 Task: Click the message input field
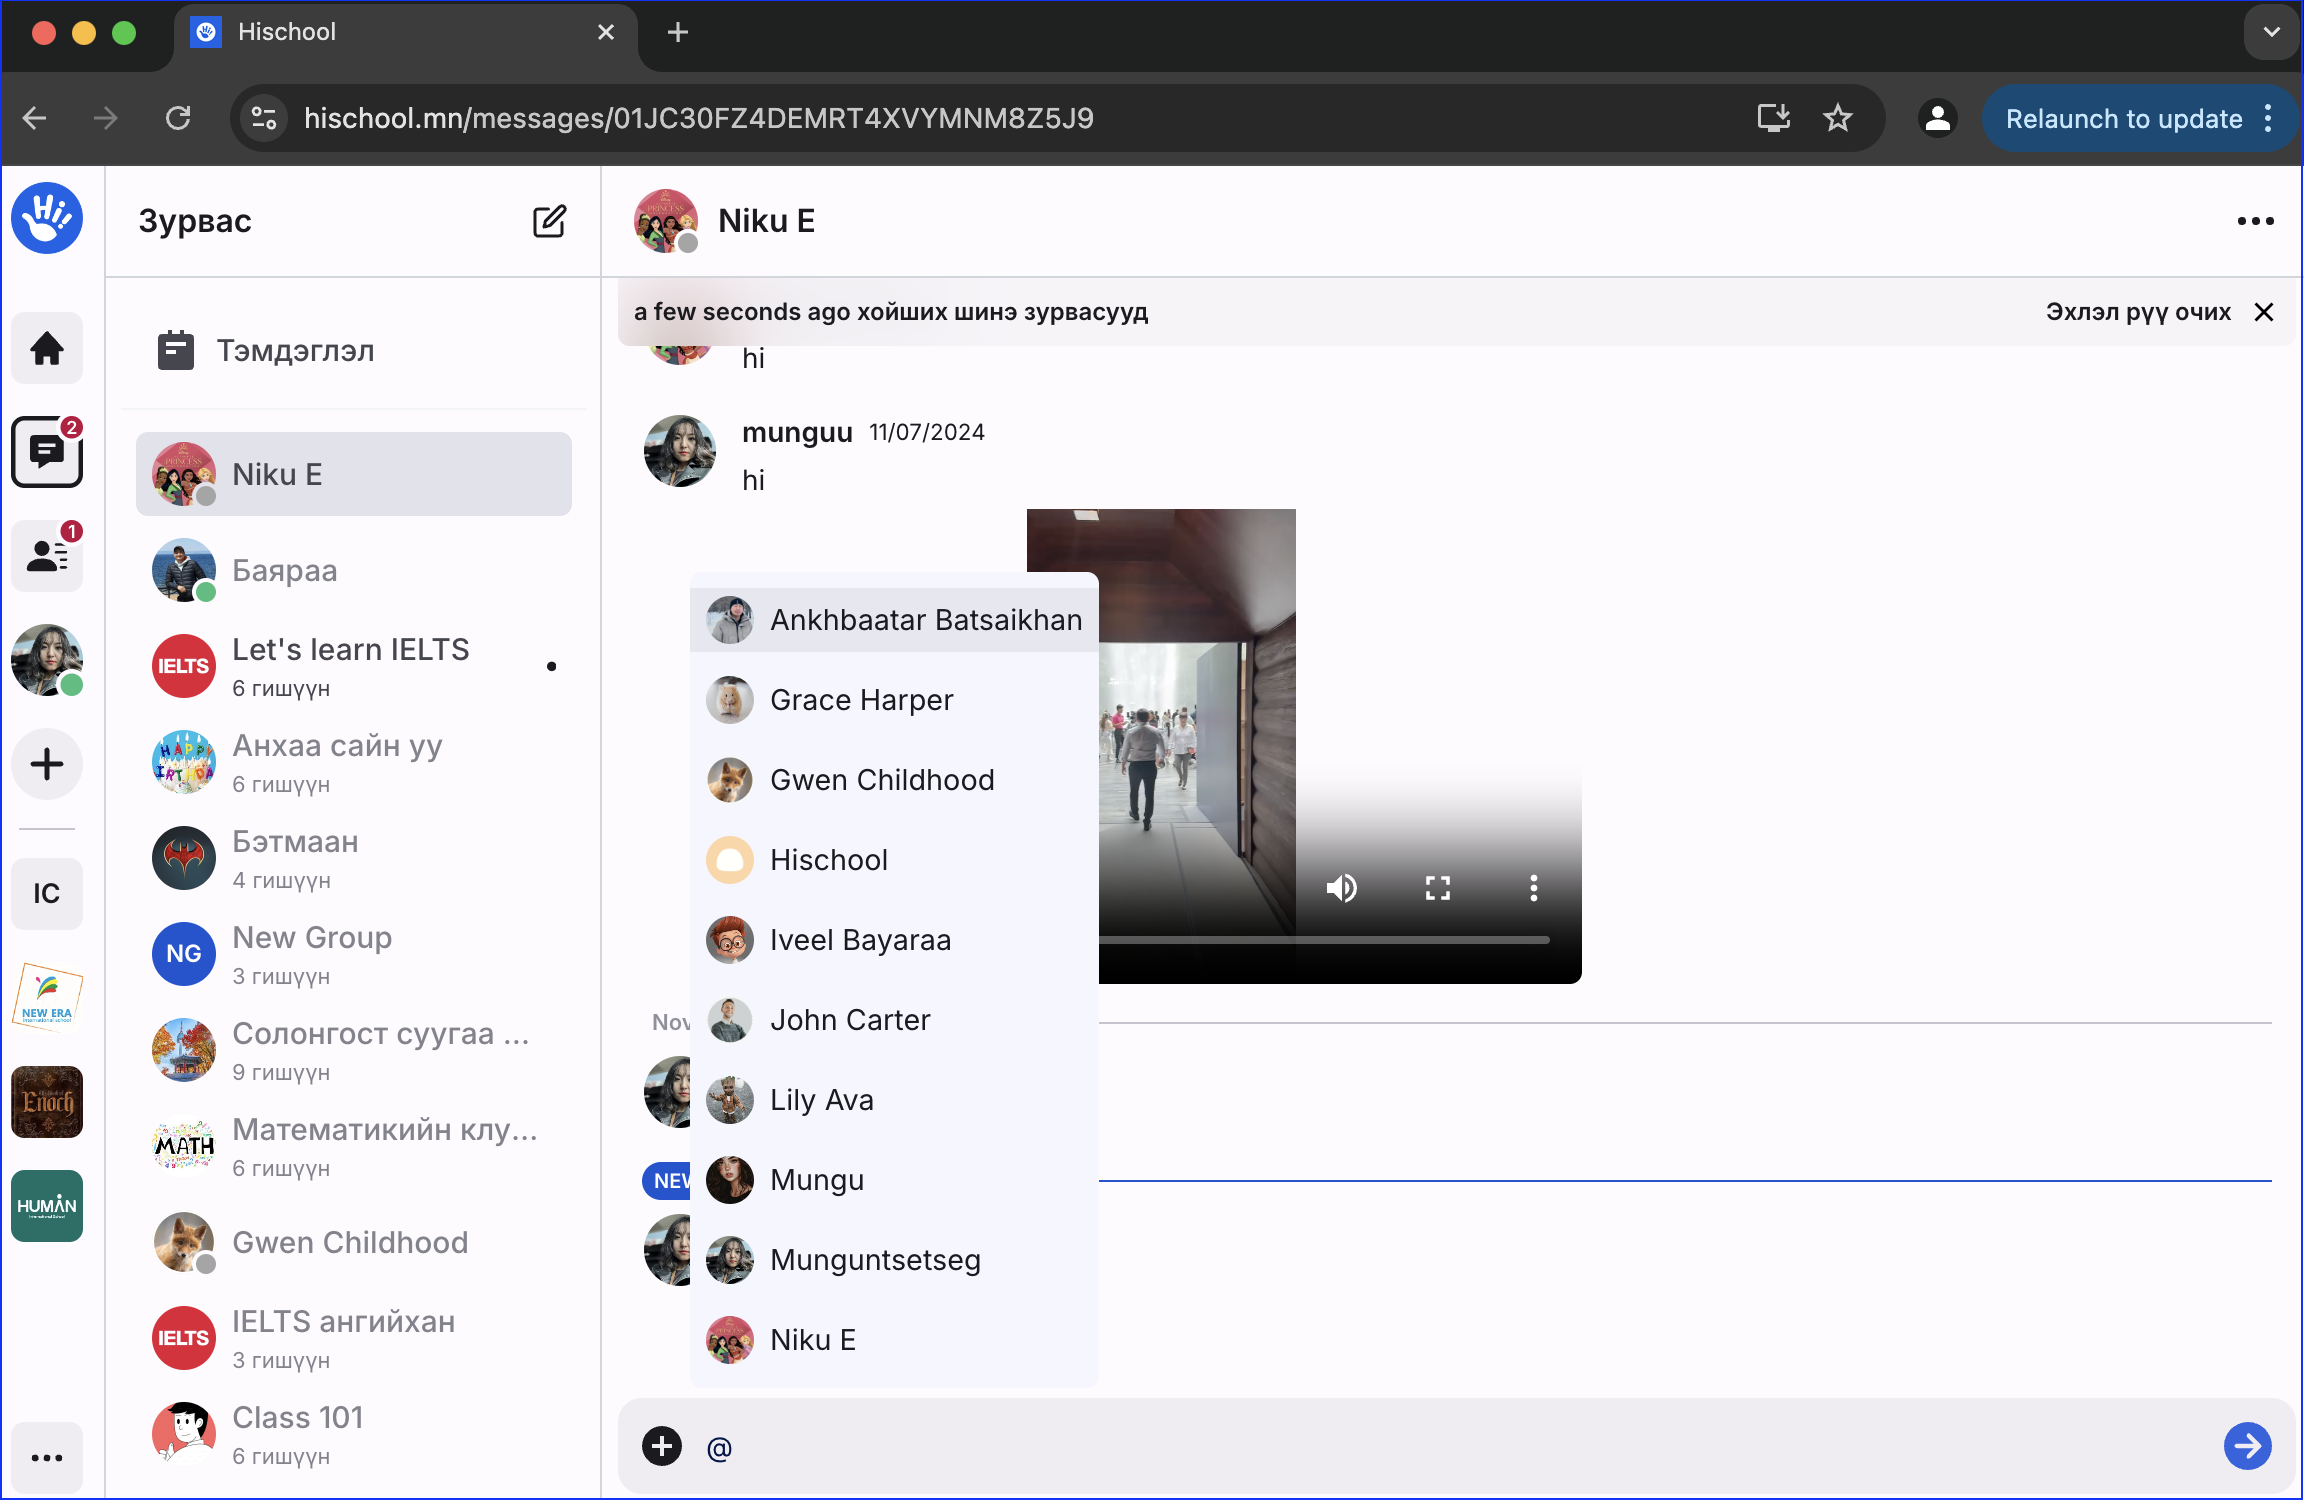tap(1400, 1447)
